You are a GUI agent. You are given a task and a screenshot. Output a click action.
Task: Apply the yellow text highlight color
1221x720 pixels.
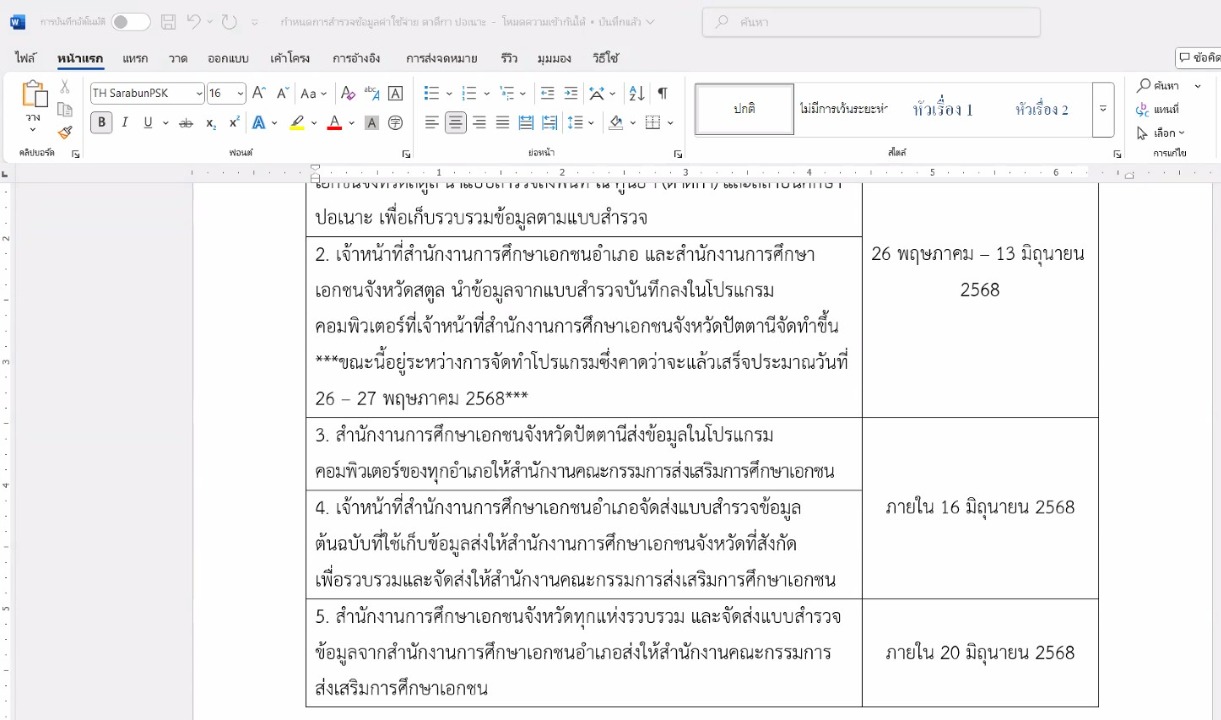[x=296, y=123]
